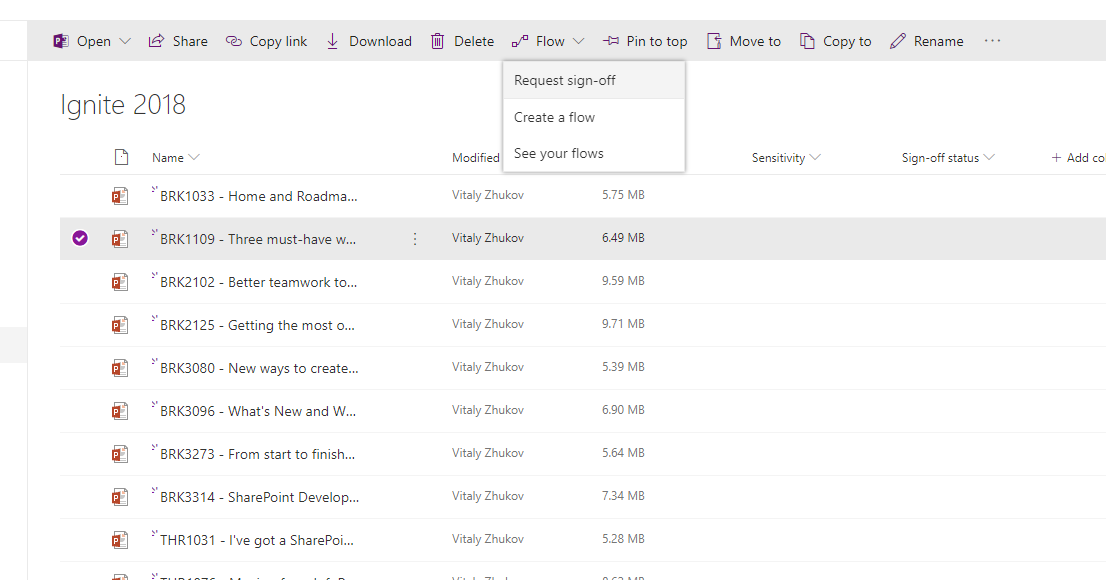Click the Download button label
The width and height of the screenshot is (1106, 580).
click(380, 41)
